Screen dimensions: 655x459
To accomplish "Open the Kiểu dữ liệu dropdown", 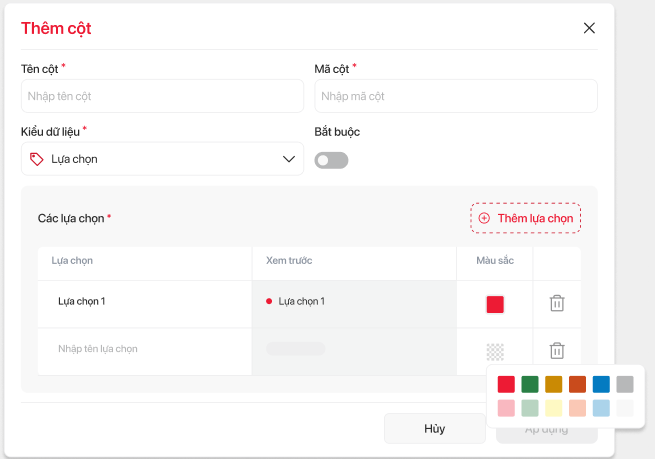I will point(162,159).
